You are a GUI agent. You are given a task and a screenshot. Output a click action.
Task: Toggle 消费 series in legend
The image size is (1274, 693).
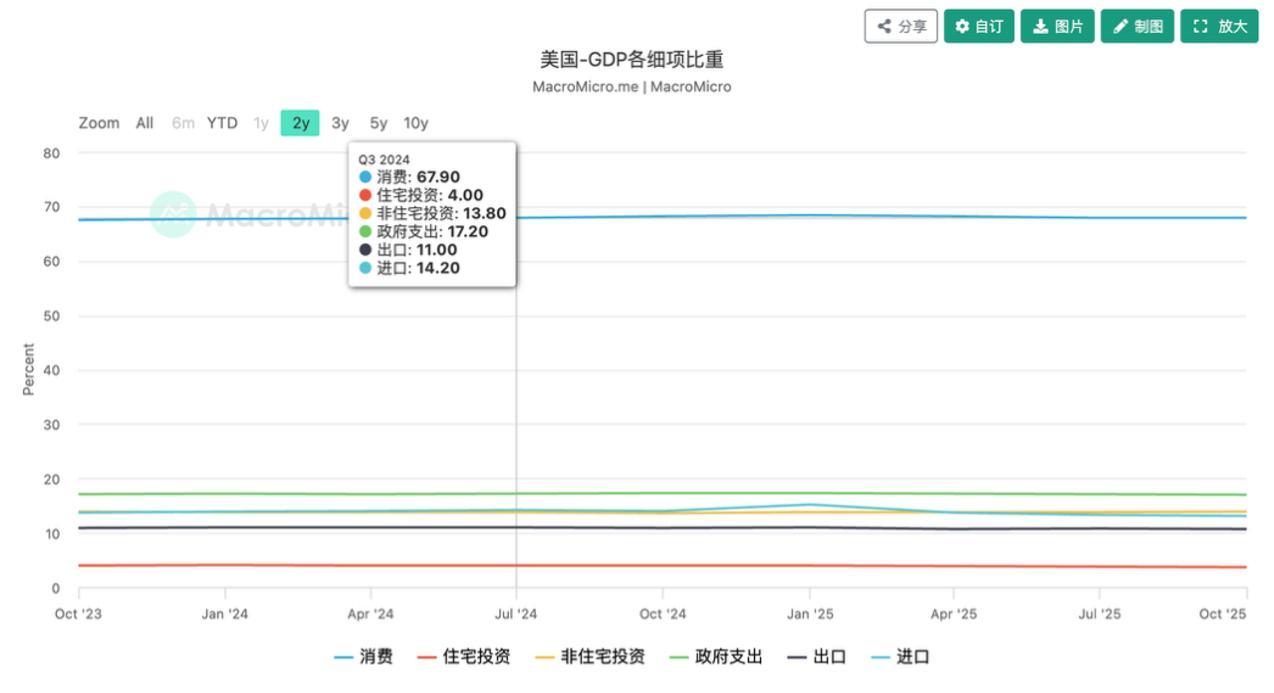point(364,657)
